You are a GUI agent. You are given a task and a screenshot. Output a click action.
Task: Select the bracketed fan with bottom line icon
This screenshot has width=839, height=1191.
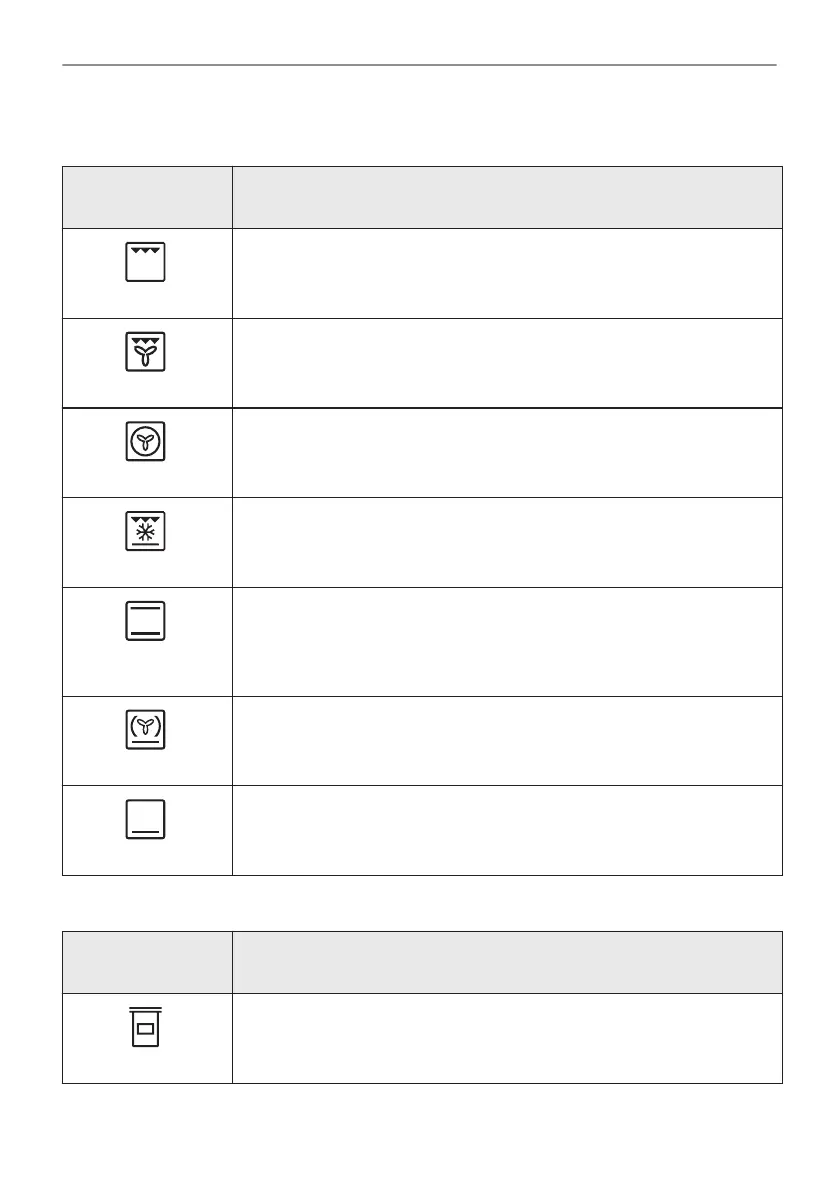coord(145,729)
